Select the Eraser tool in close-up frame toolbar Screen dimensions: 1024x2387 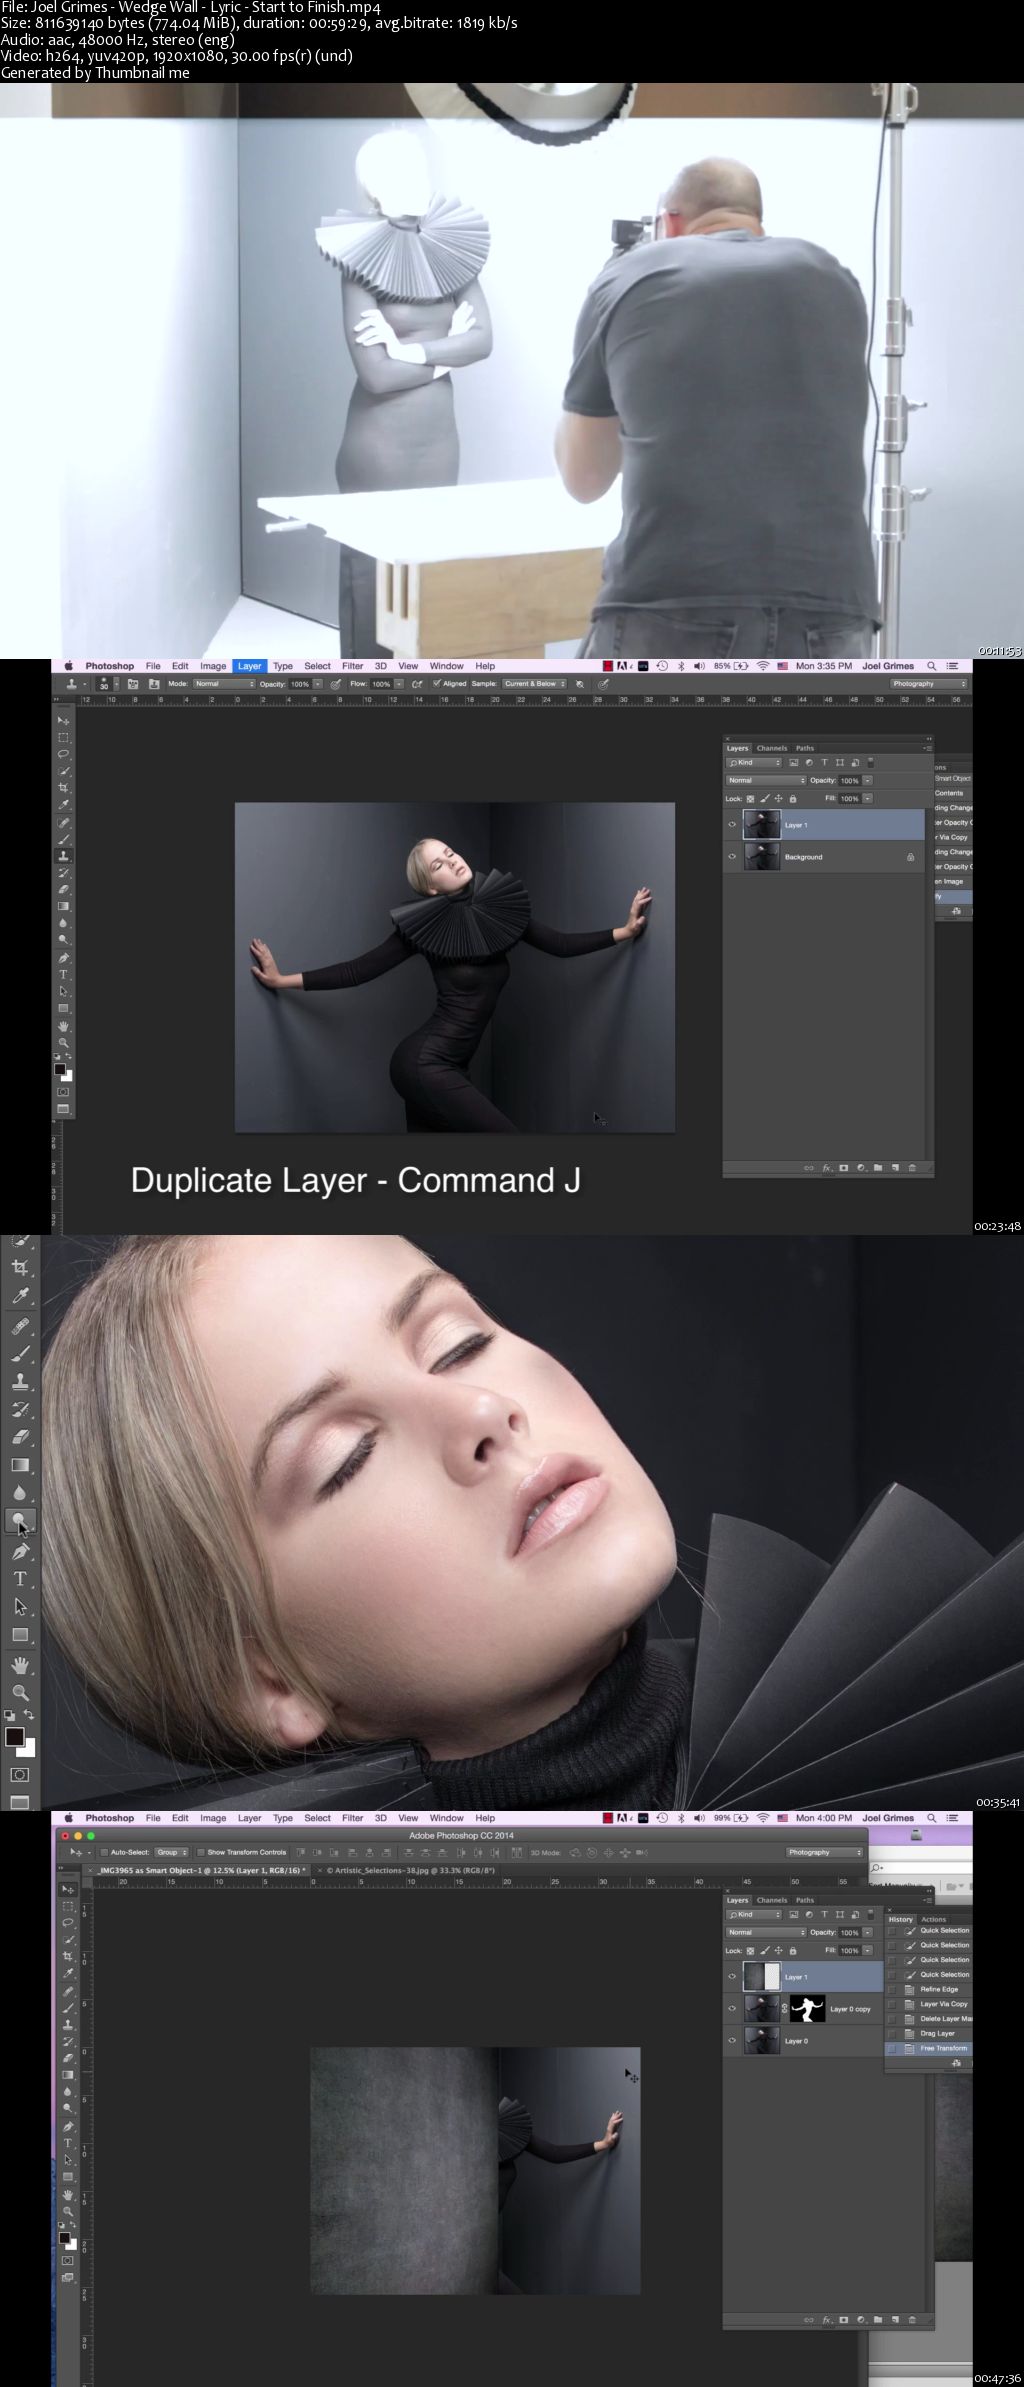coord(20,1437)
